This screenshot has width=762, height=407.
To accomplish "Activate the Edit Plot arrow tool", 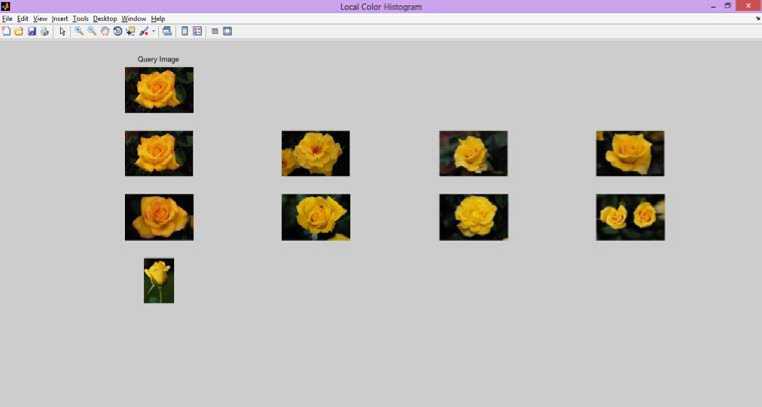I will [x=62, y=31].
